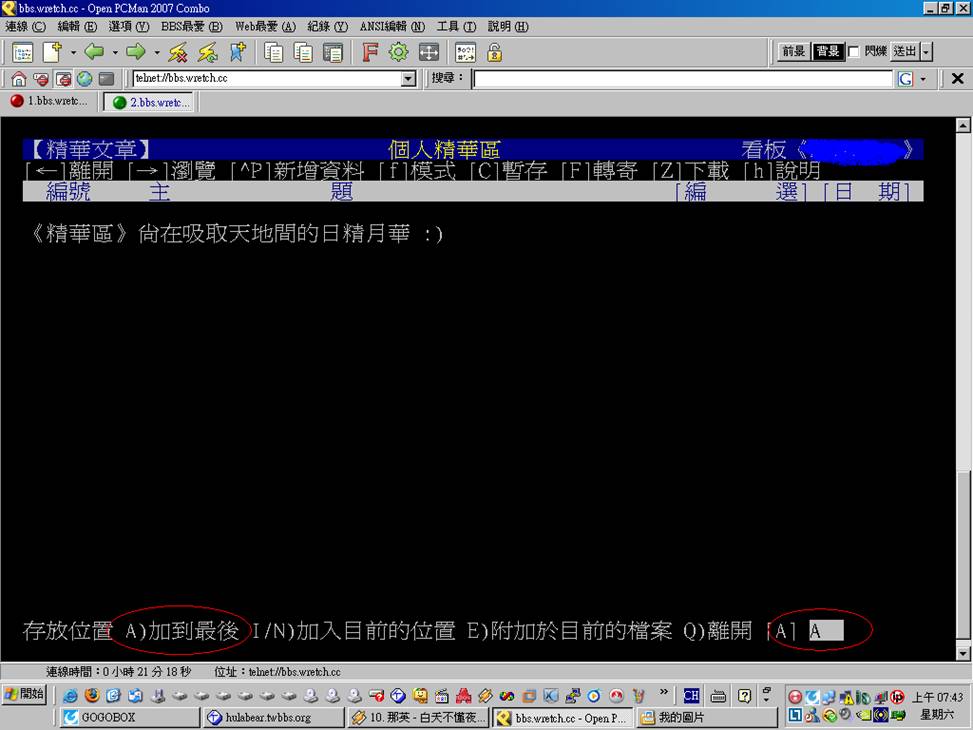Viewport: 973px width, 730px height.
Task: Click the home icon in address bar
Action: [x=18, y=79]
